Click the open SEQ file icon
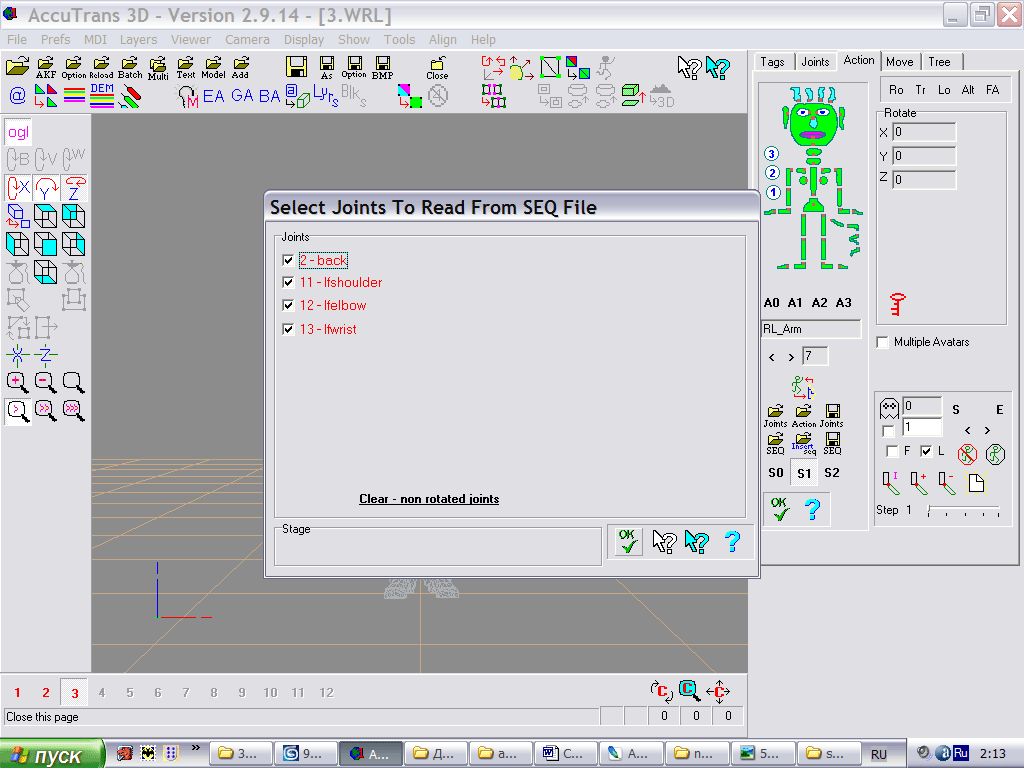Screen dimensions: 1024x768 point(775,443)
